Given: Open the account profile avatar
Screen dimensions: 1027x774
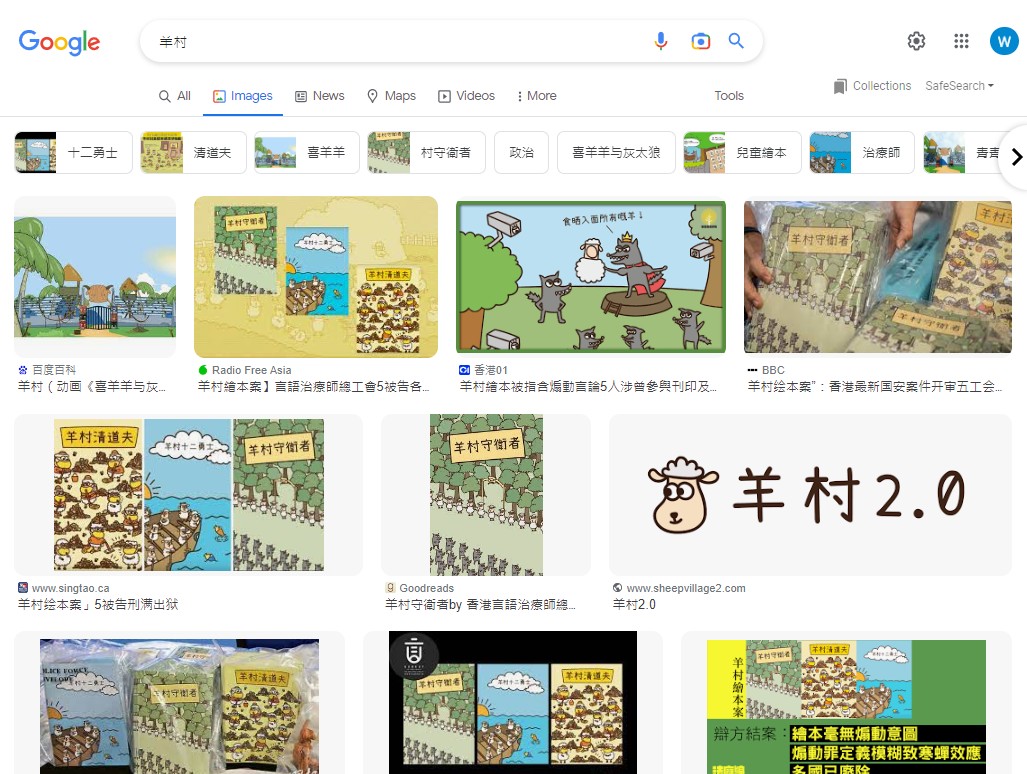Looking at the screenshot, I should click(x=1003, y=41).
